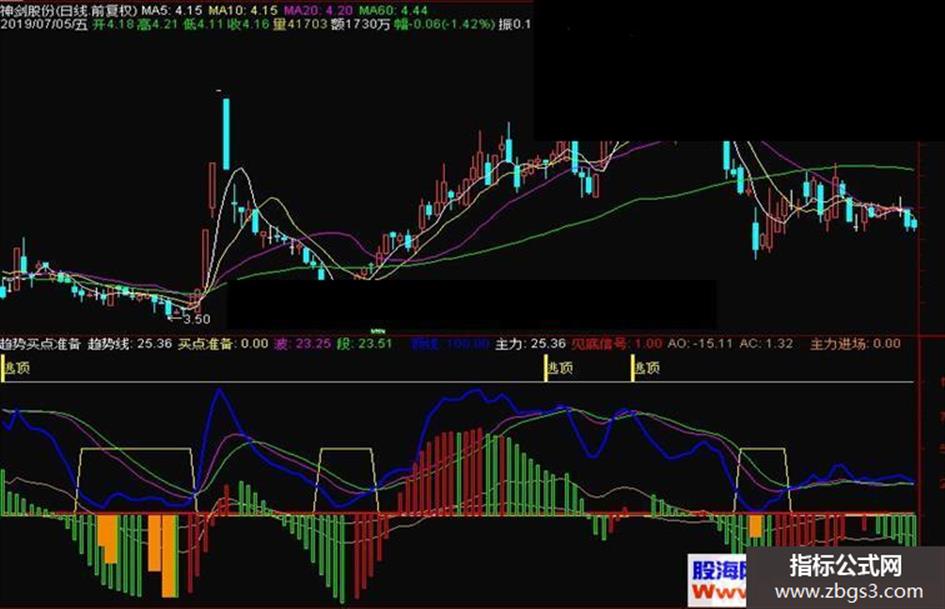Click the close price 收4.16
Viewport: 945px width, 609px height.
pyautogui.click(x=248, y=25)
